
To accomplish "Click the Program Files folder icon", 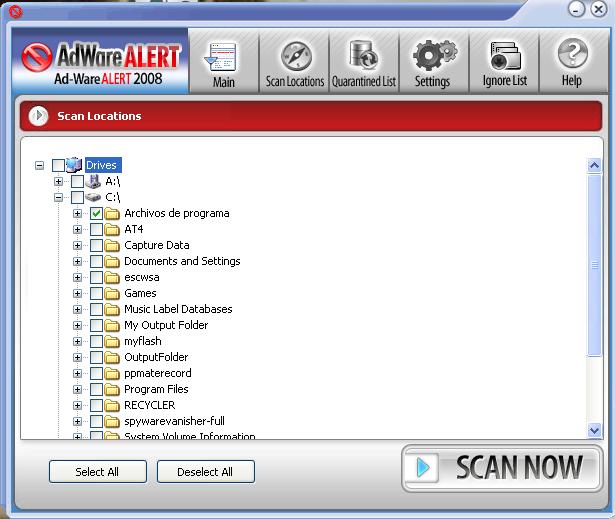I will tap(112, 390).
